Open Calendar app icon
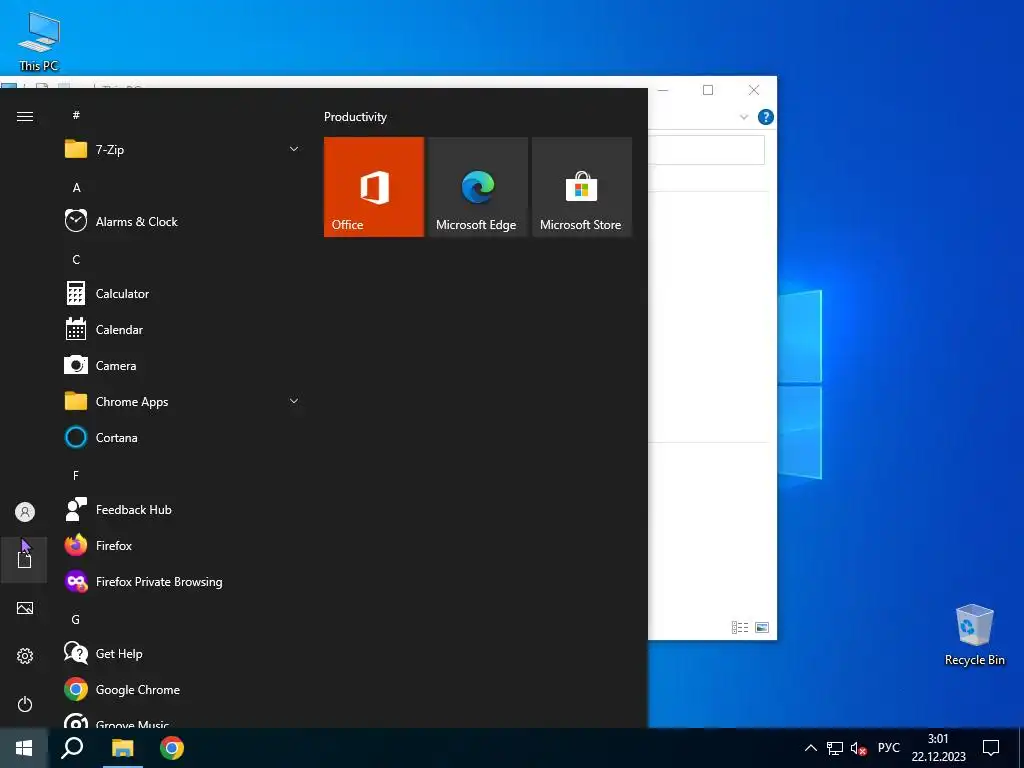The width and height of the screenshot is (1024, 768). coord(76,329)
